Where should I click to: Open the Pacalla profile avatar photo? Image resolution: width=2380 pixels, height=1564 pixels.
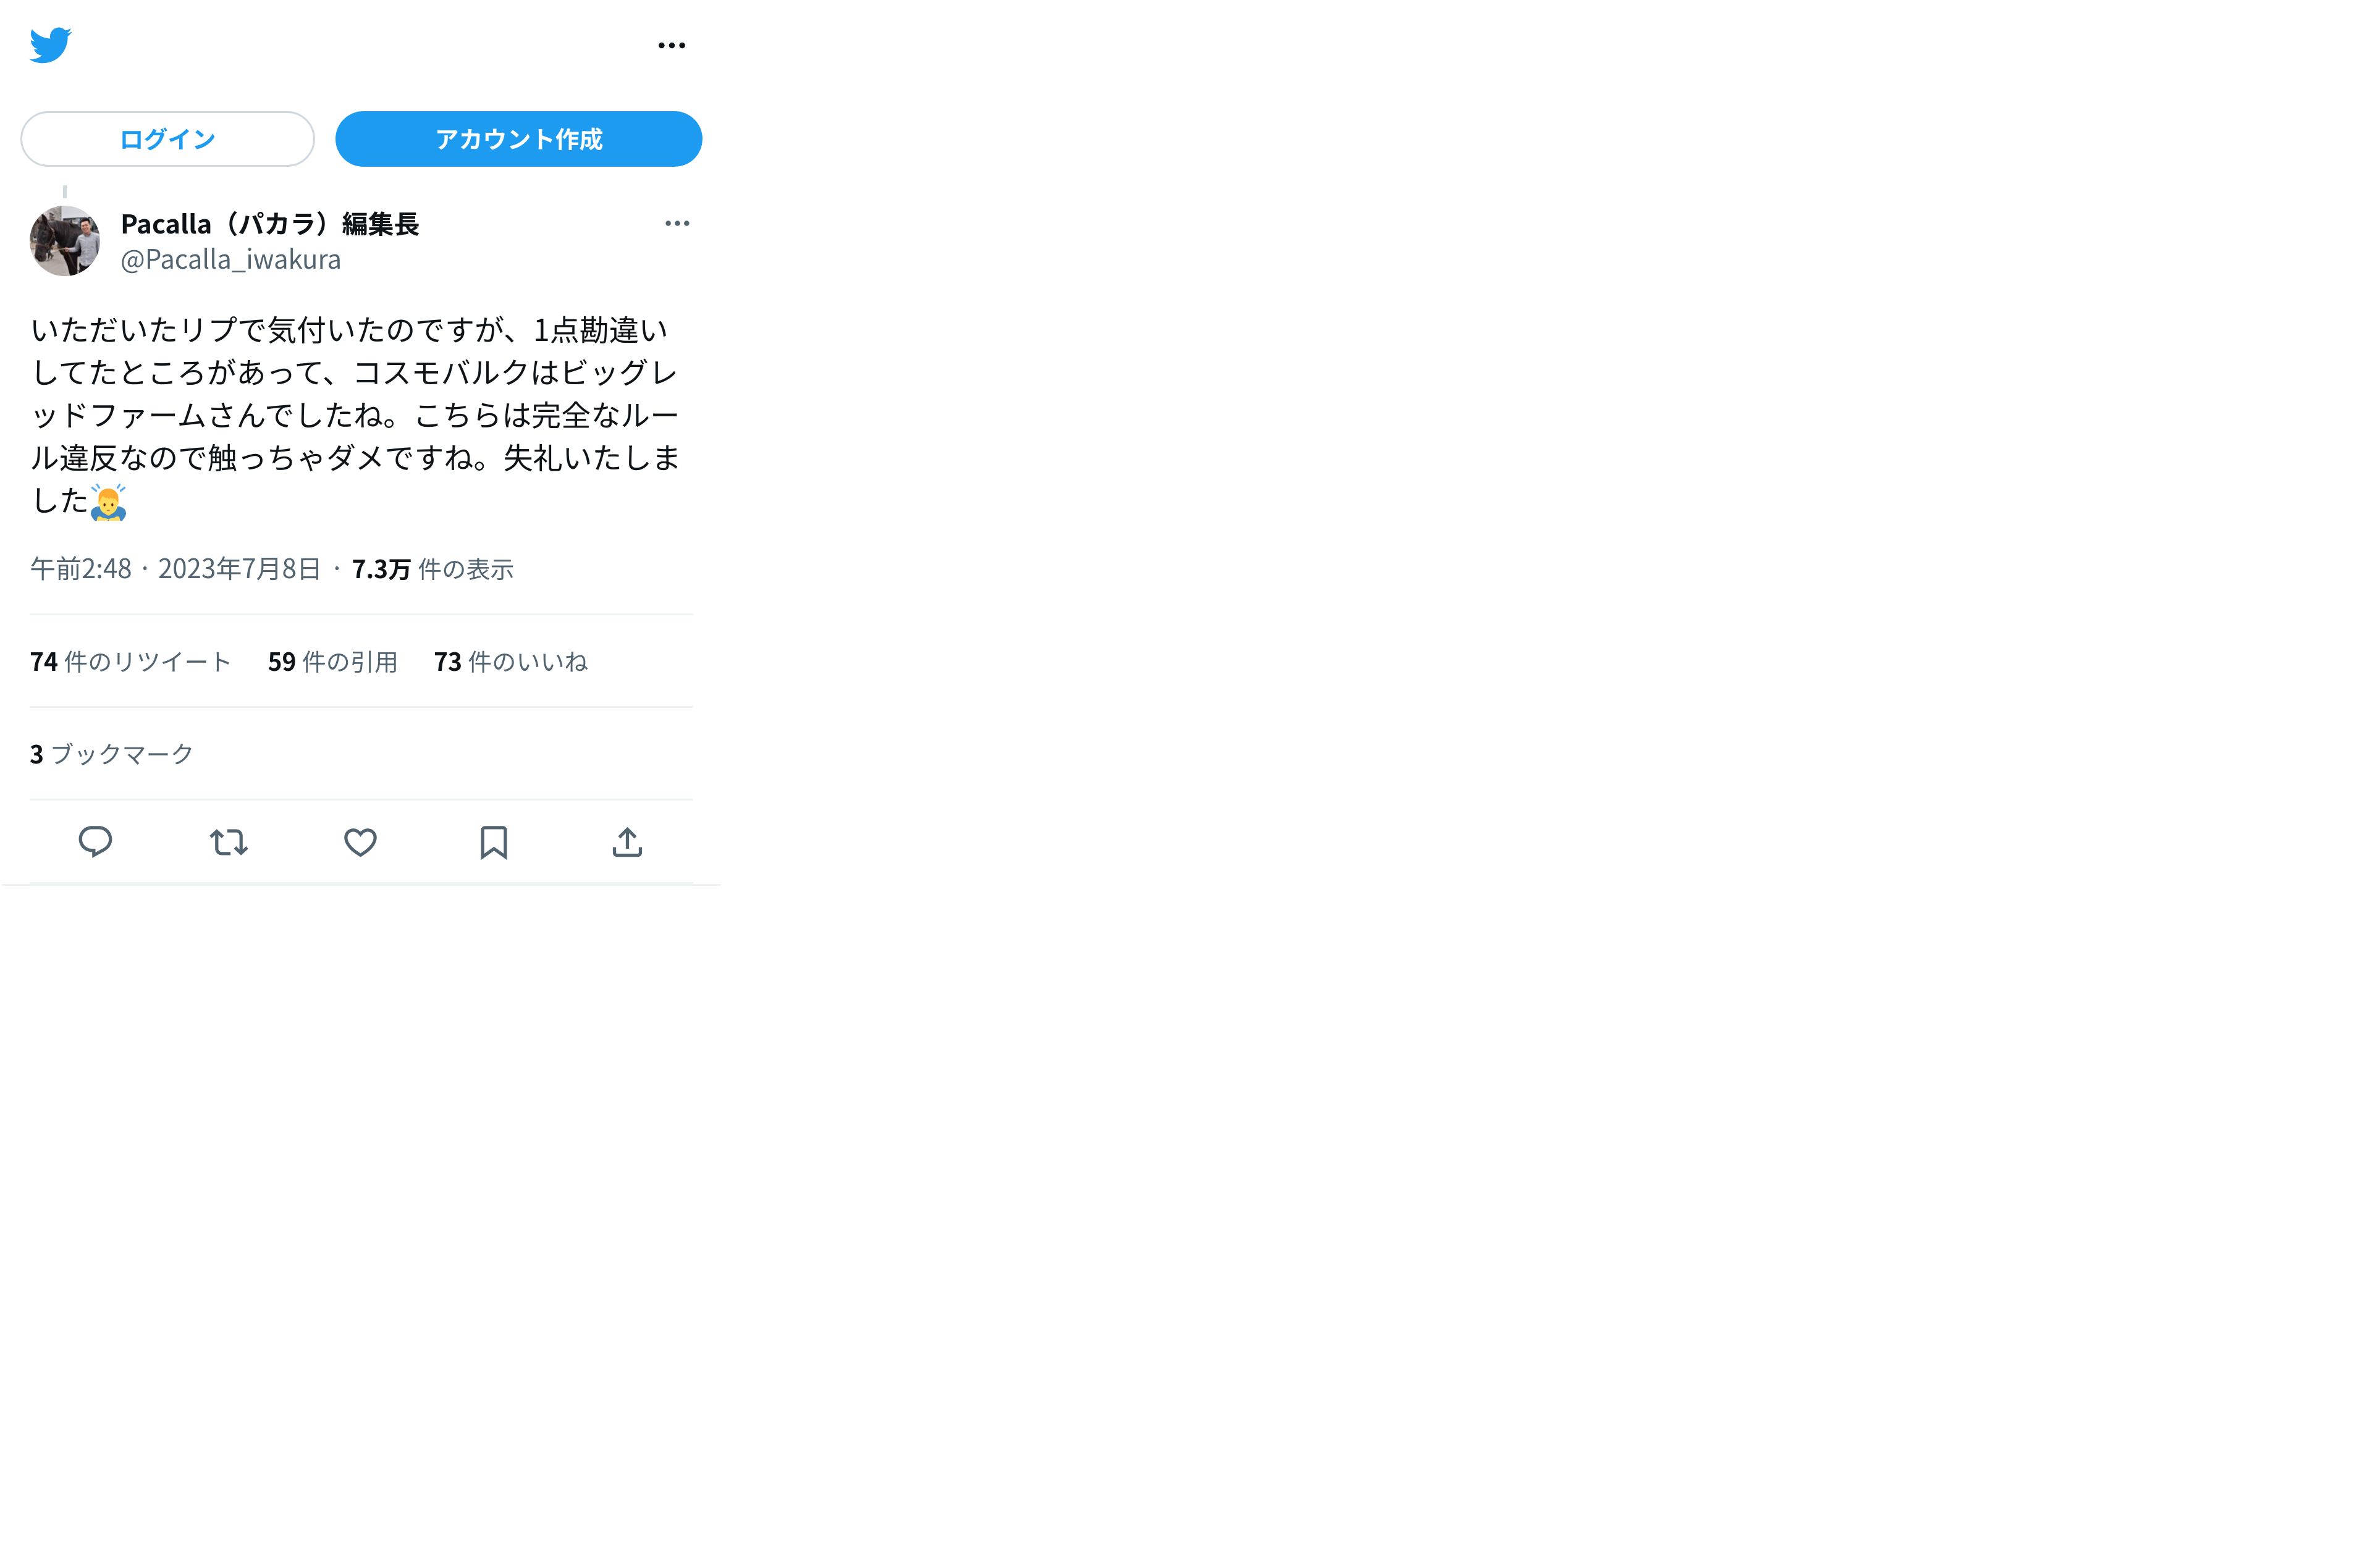(65, 241)
